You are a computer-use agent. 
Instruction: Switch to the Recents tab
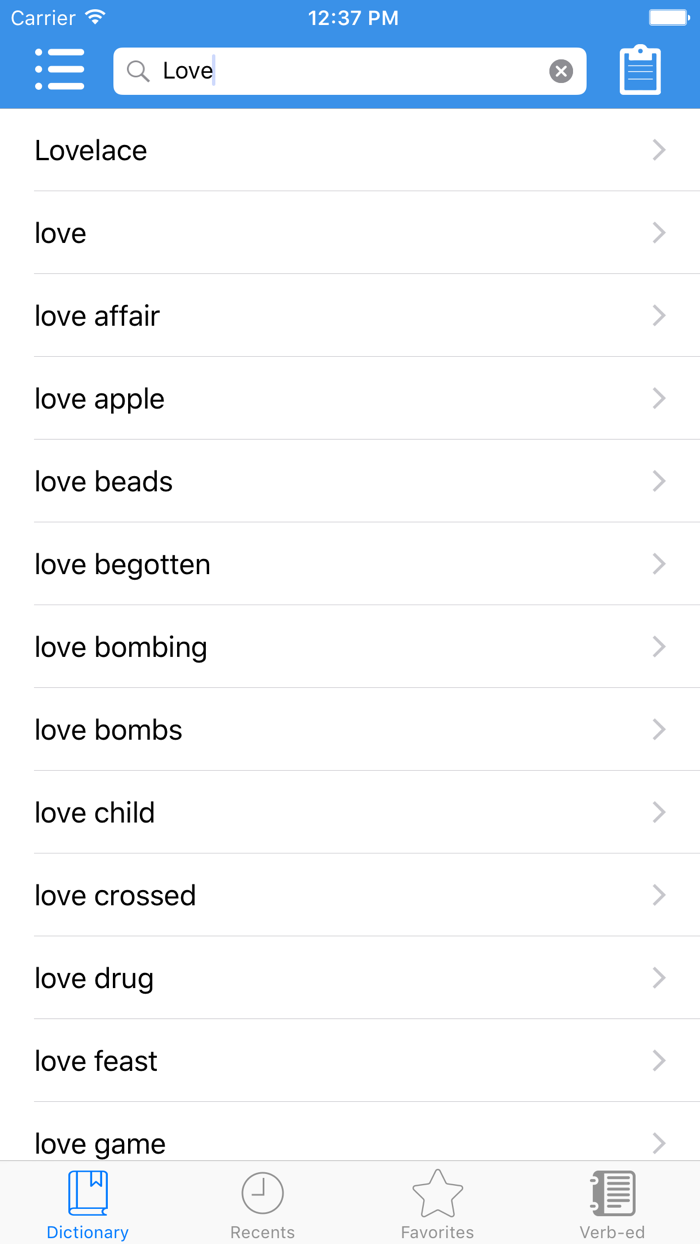click(x=263, y=1204)
